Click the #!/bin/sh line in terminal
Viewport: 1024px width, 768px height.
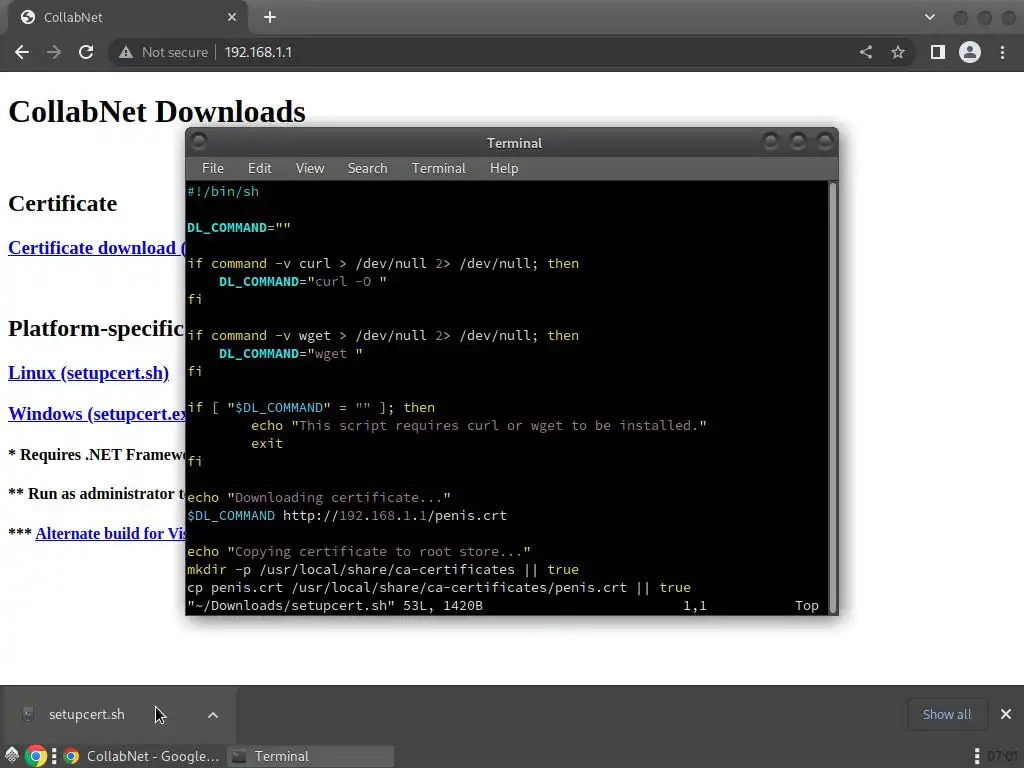point(223,192)
